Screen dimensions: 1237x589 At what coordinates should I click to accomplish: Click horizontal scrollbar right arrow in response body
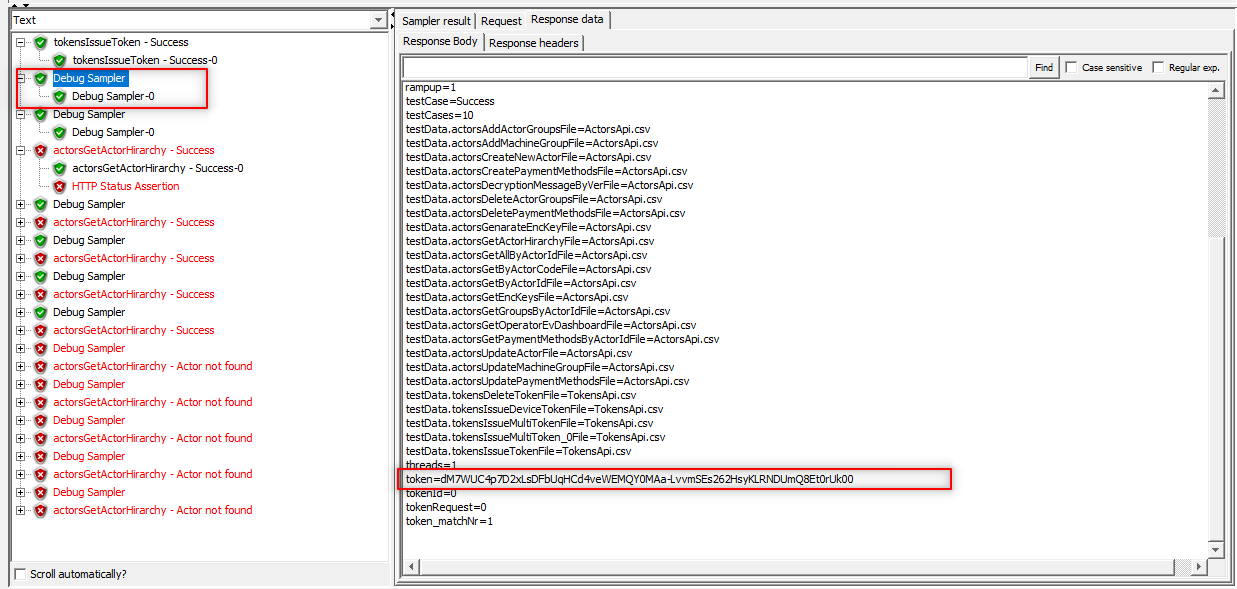click(x=1198, y=567)
